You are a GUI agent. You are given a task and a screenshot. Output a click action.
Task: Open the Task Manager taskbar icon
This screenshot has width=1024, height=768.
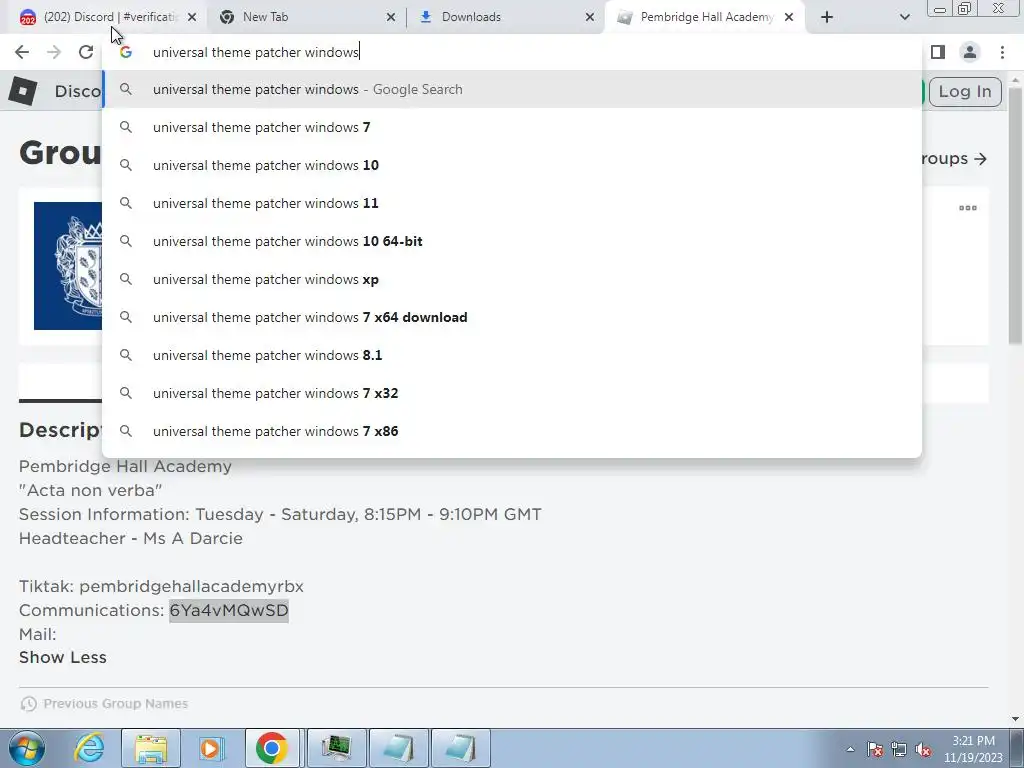click(336, 748)
